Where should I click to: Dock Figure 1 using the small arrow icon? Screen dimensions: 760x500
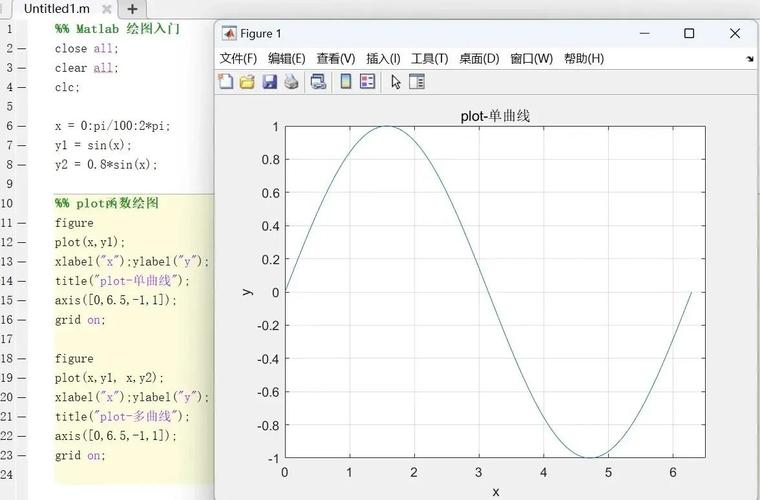pyautogui.click(x=750, y=59)
